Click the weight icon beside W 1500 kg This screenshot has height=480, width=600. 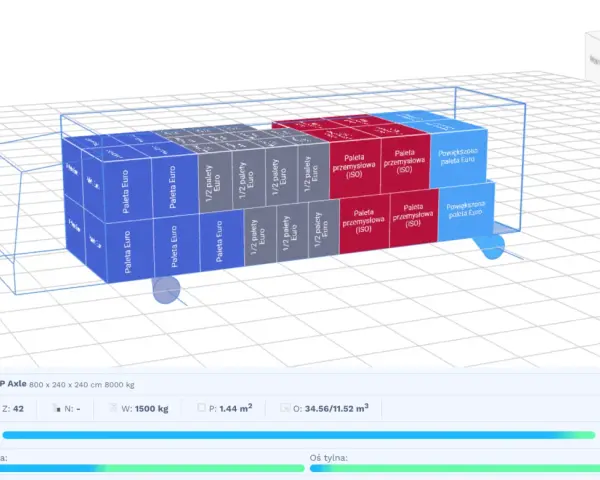(113, 408)
